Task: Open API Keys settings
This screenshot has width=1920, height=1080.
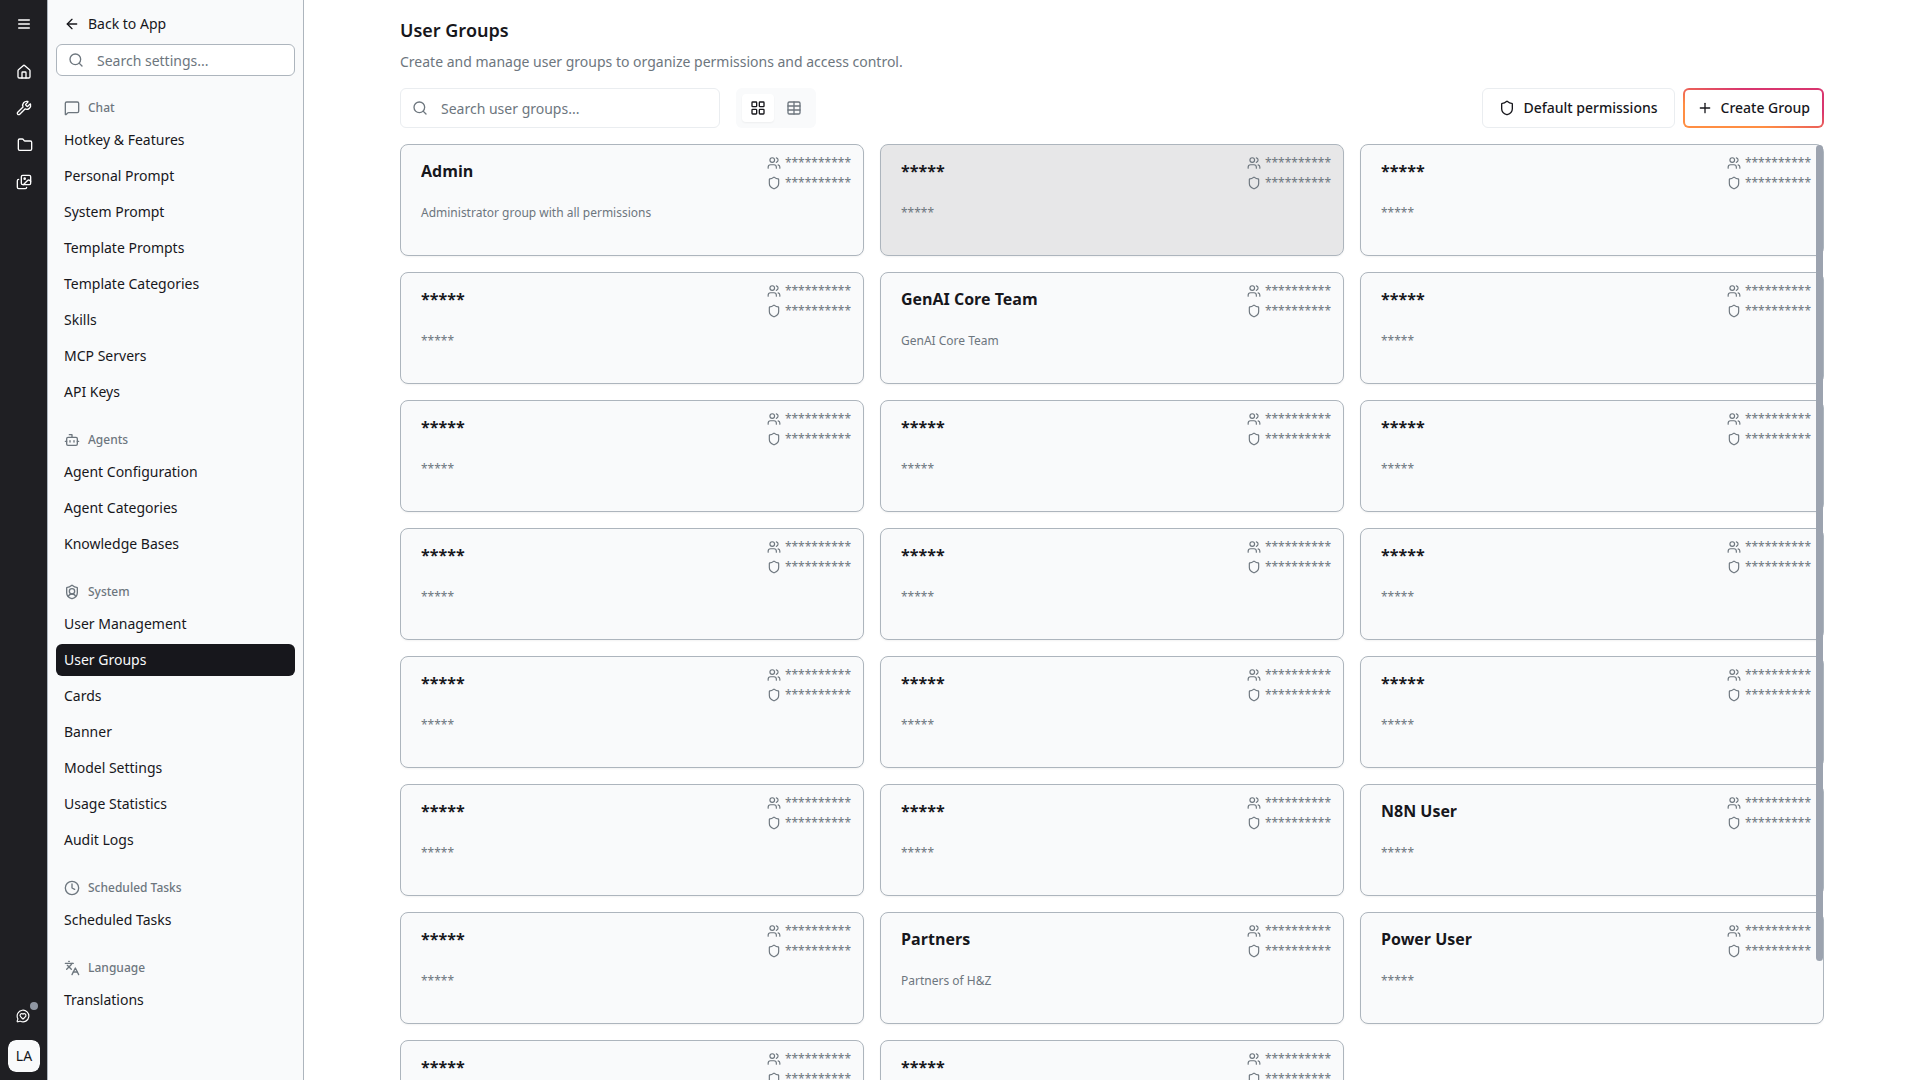Action: click(x=175, y=392)
